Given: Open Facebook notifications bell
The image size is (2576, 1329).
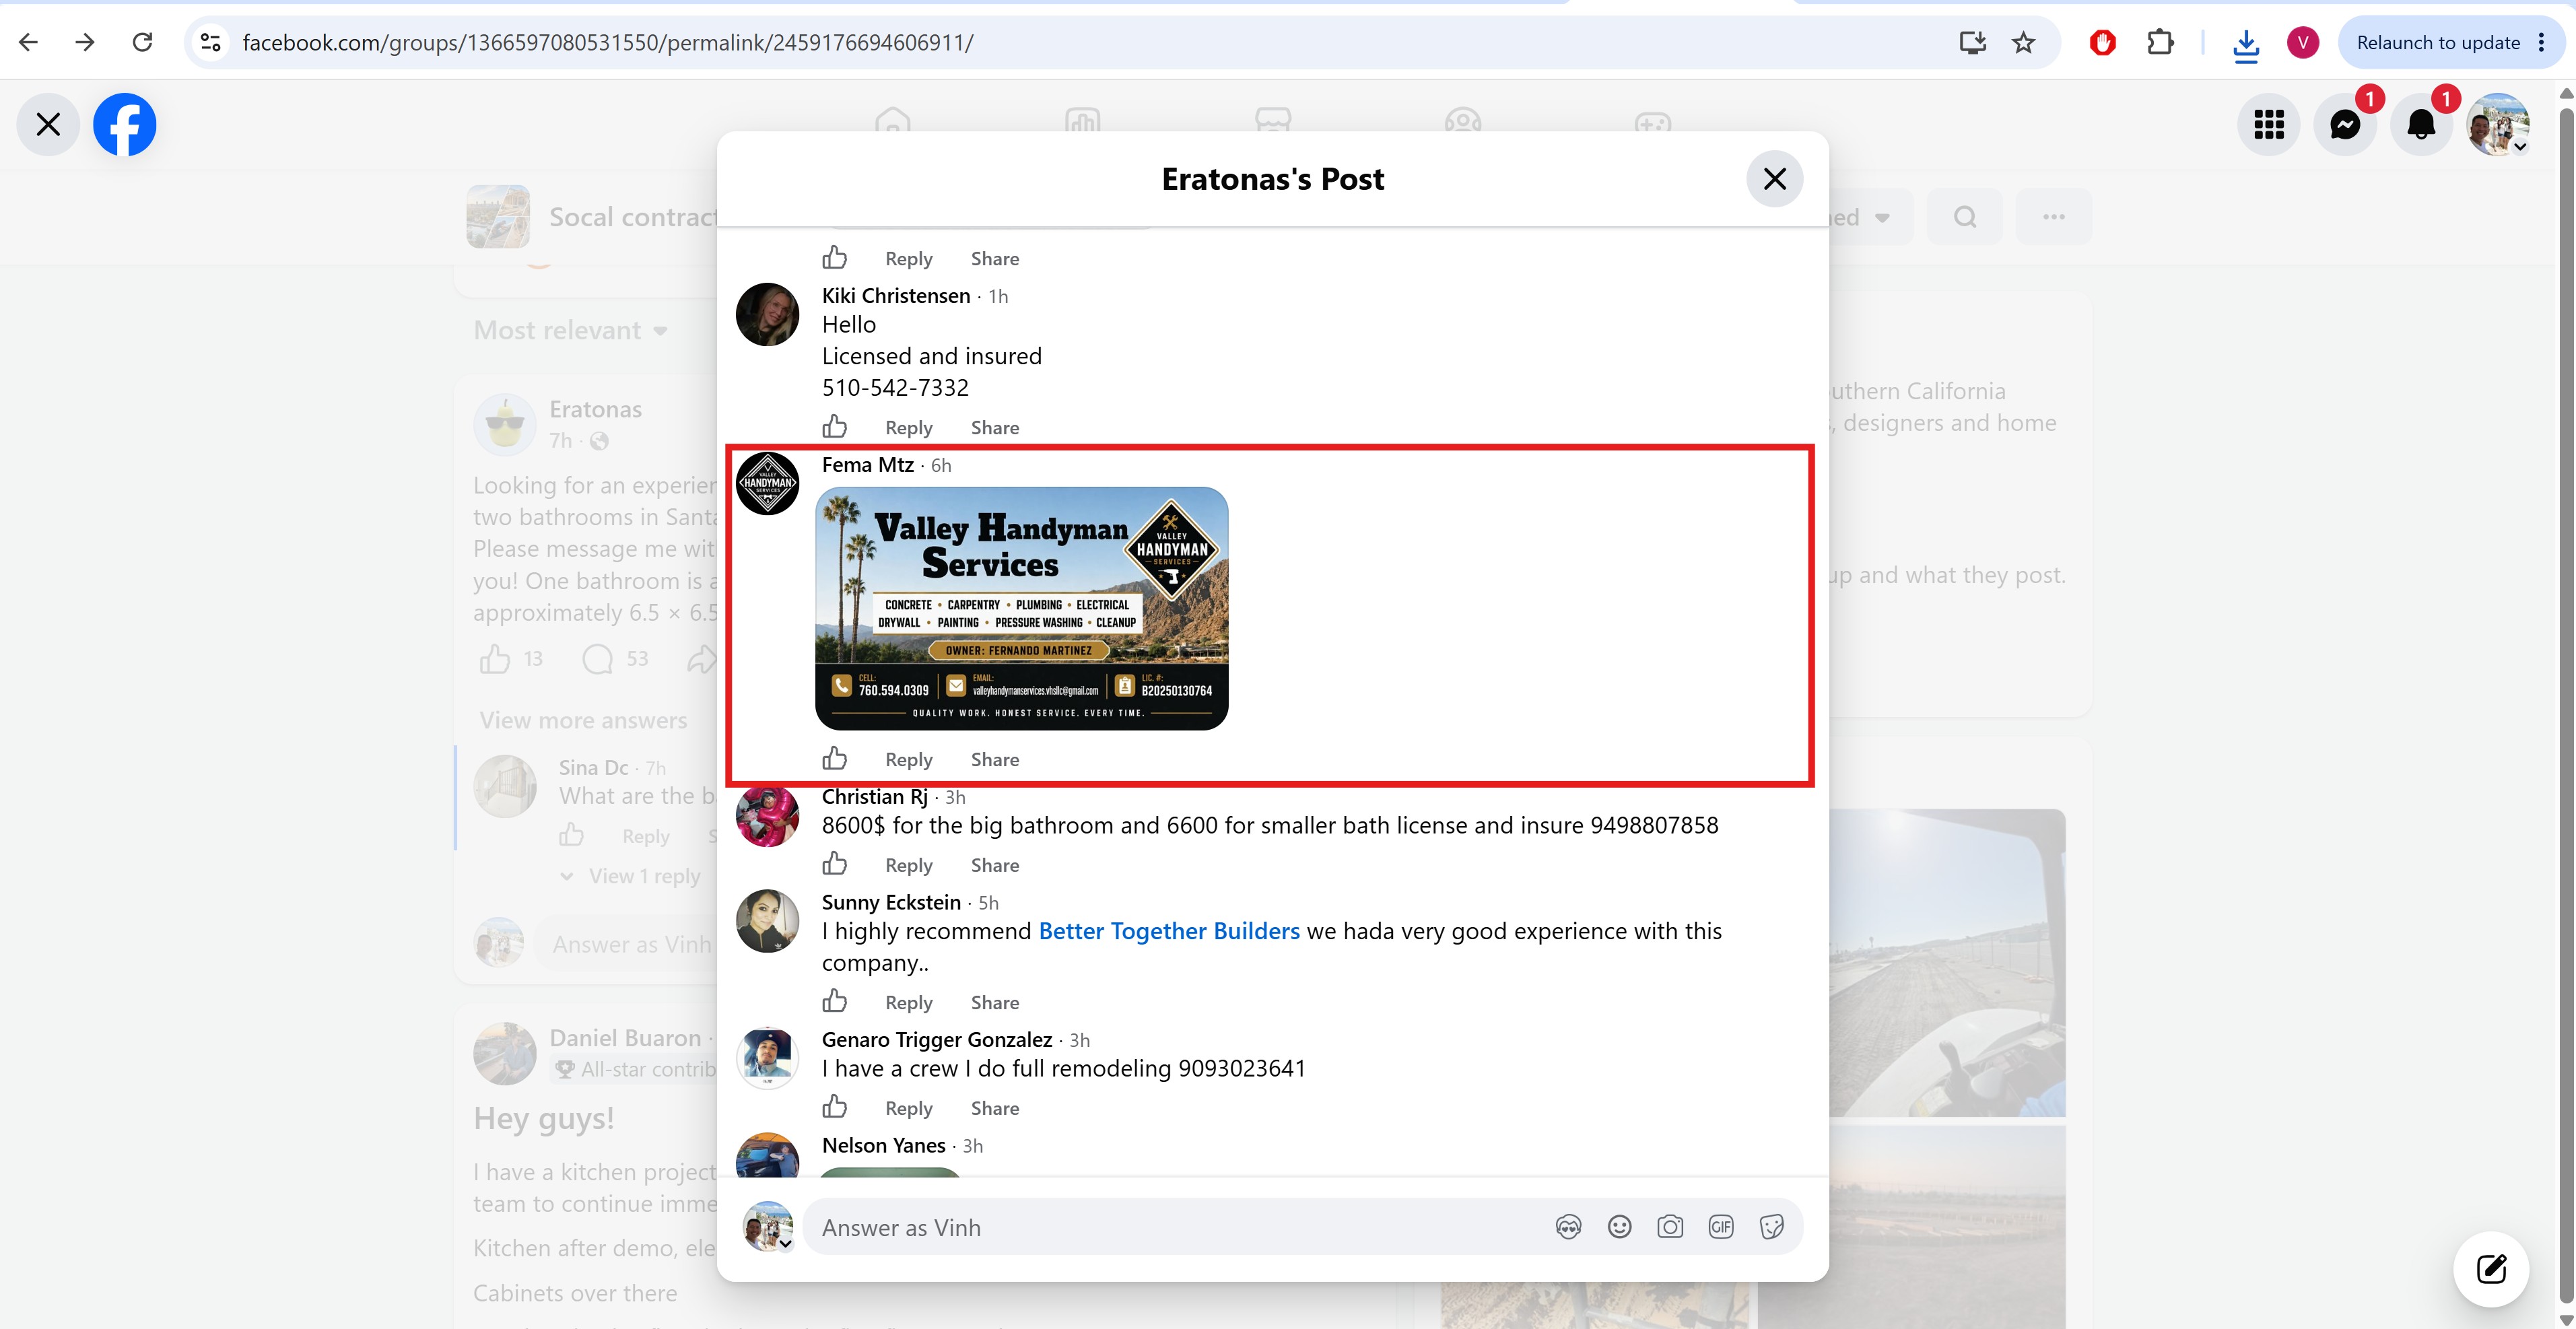Looking at the screenshot, I should pos(2421,125).
